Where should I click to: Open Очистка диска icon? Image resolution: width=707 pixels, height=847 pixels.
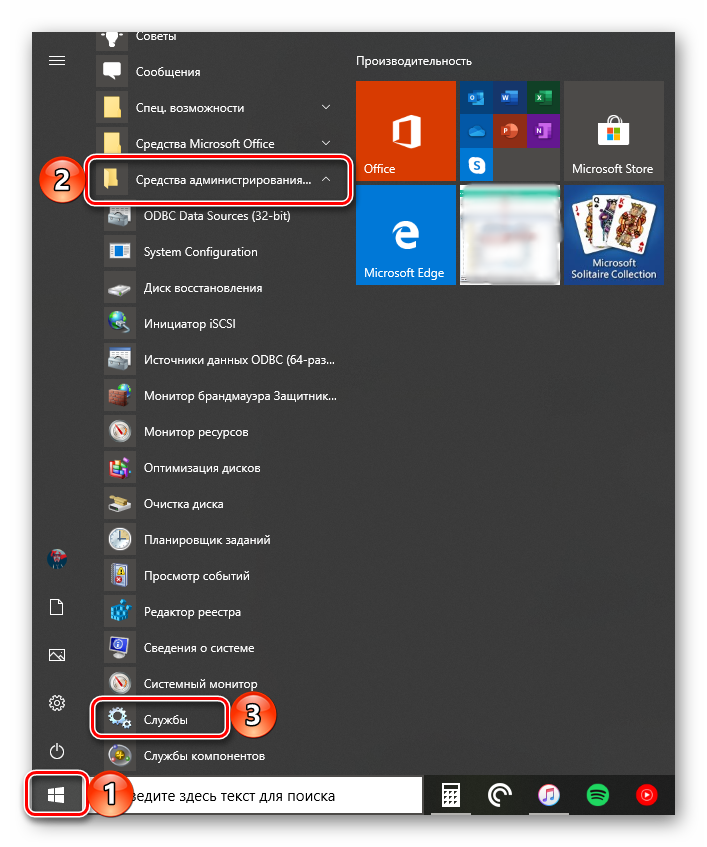(x=120, y=503)
